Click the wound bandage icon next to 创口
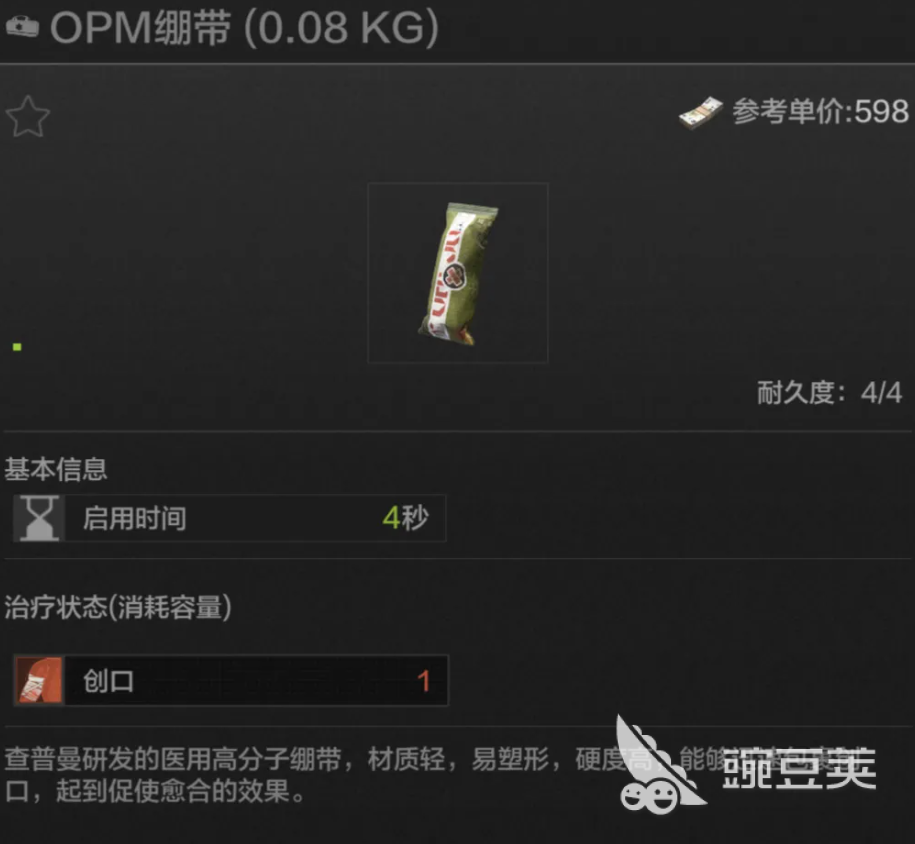This screenshot has height=844, width=915. 39,681
